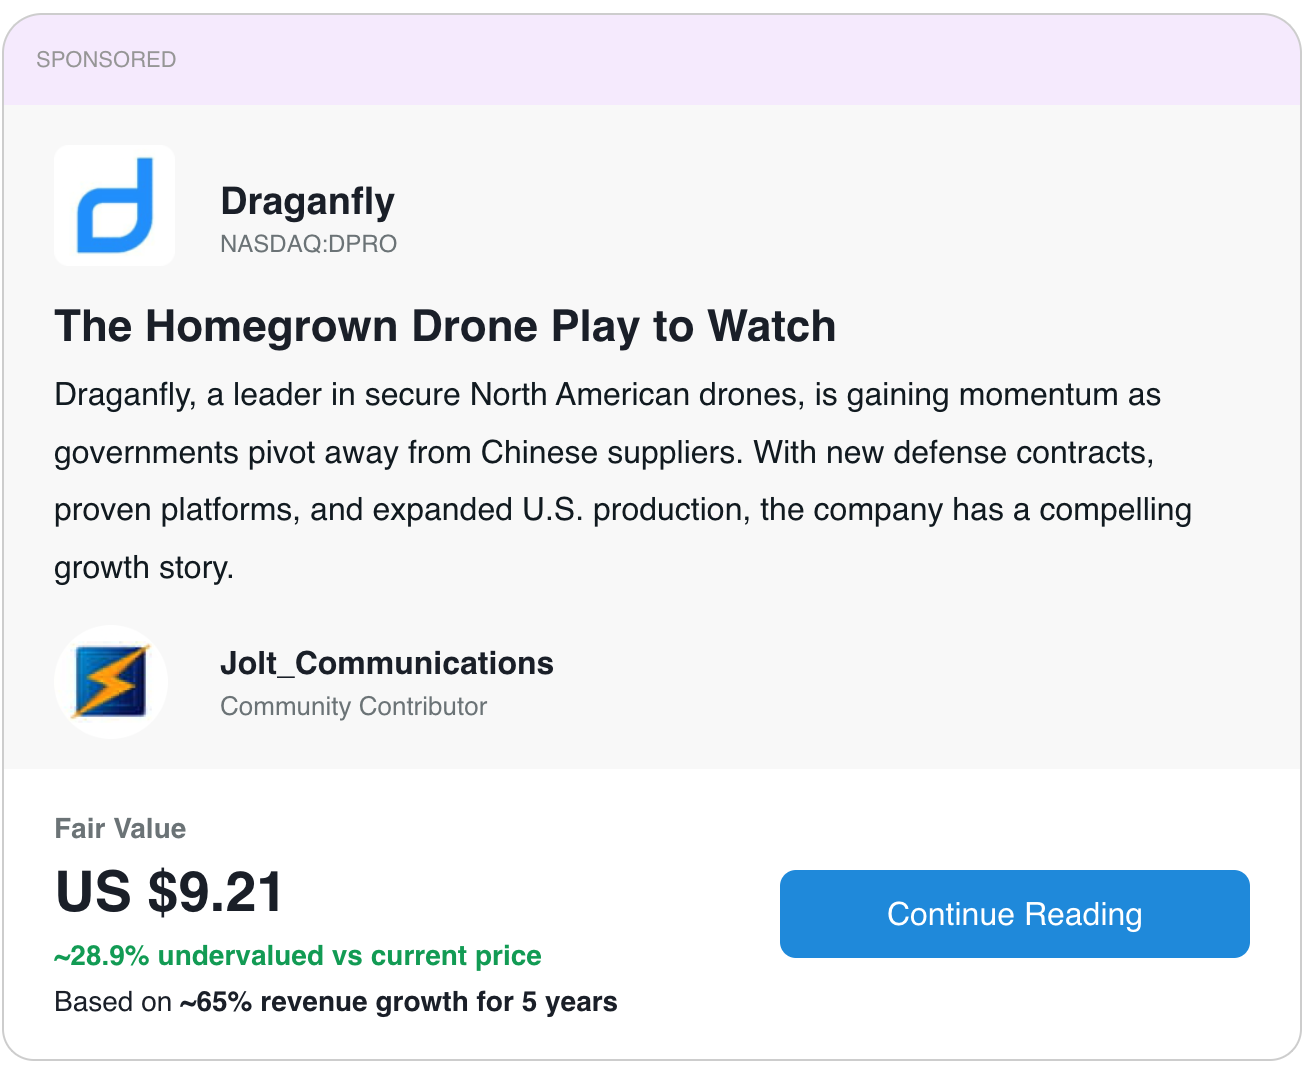Click the words "Based on" below the price
This screenshot has width=1308, height=1076.
(113, 1002)
